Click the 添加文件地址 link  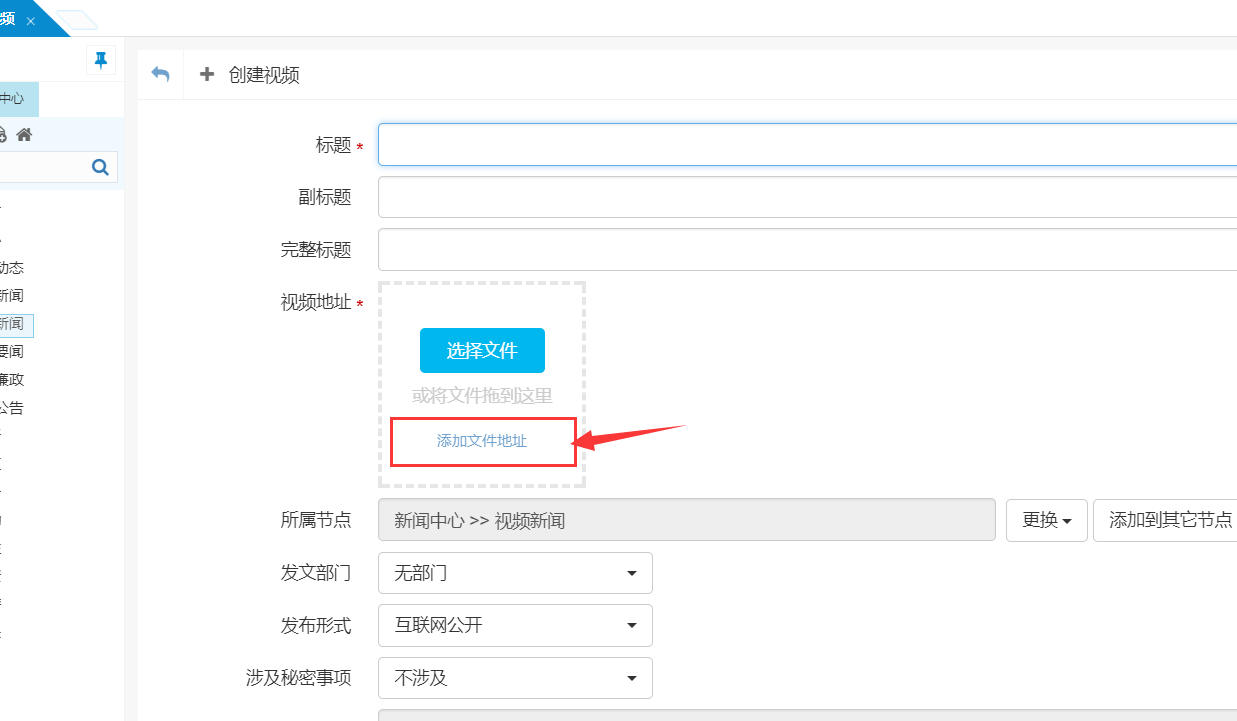click(482, 441)
